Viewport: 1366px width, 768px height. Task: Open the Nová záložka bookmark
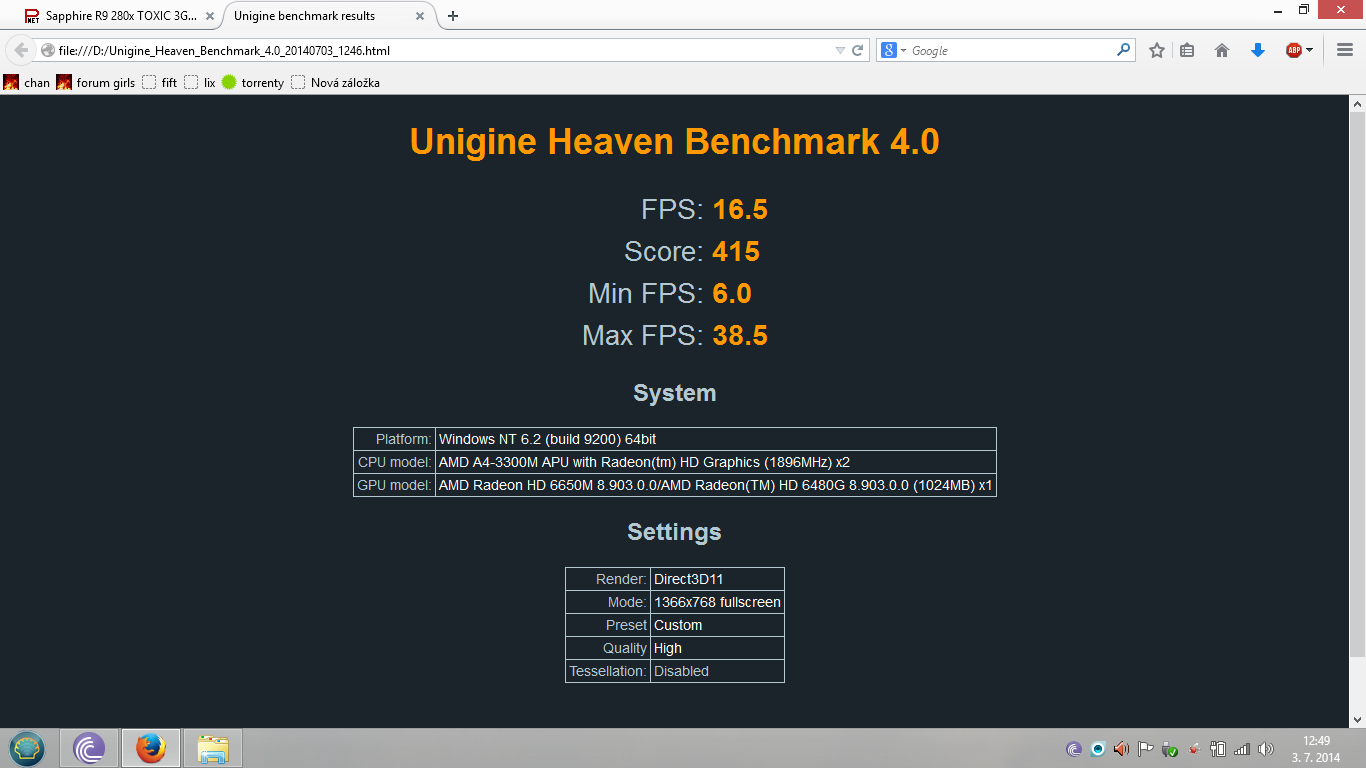[336, 83]
